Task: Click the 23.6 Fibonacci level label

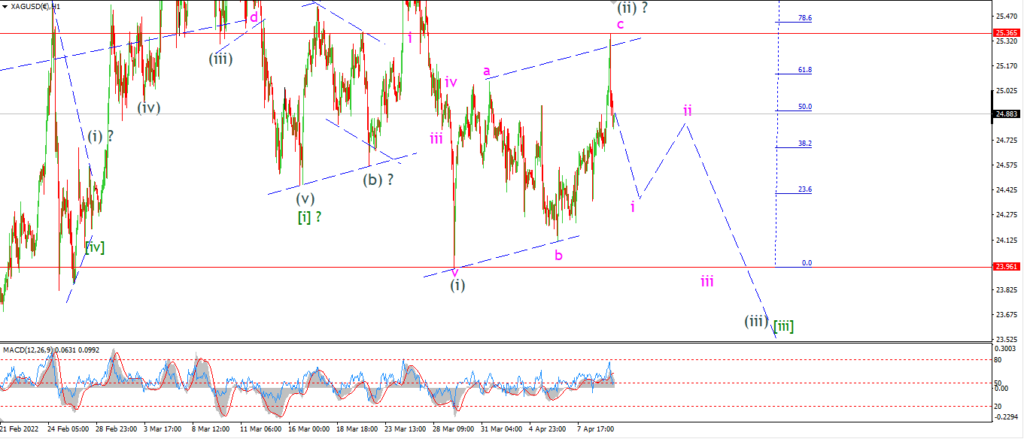Action: 805,189
